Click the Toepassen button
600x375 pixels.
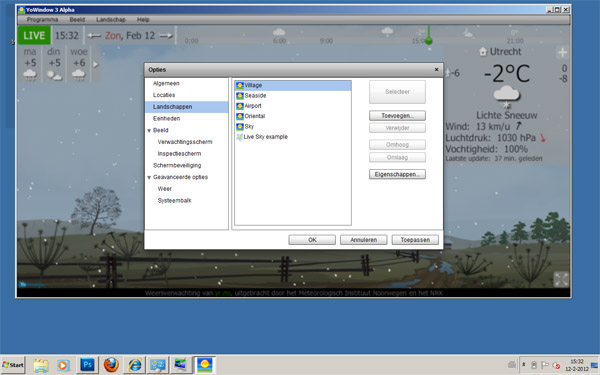[415, 240]
